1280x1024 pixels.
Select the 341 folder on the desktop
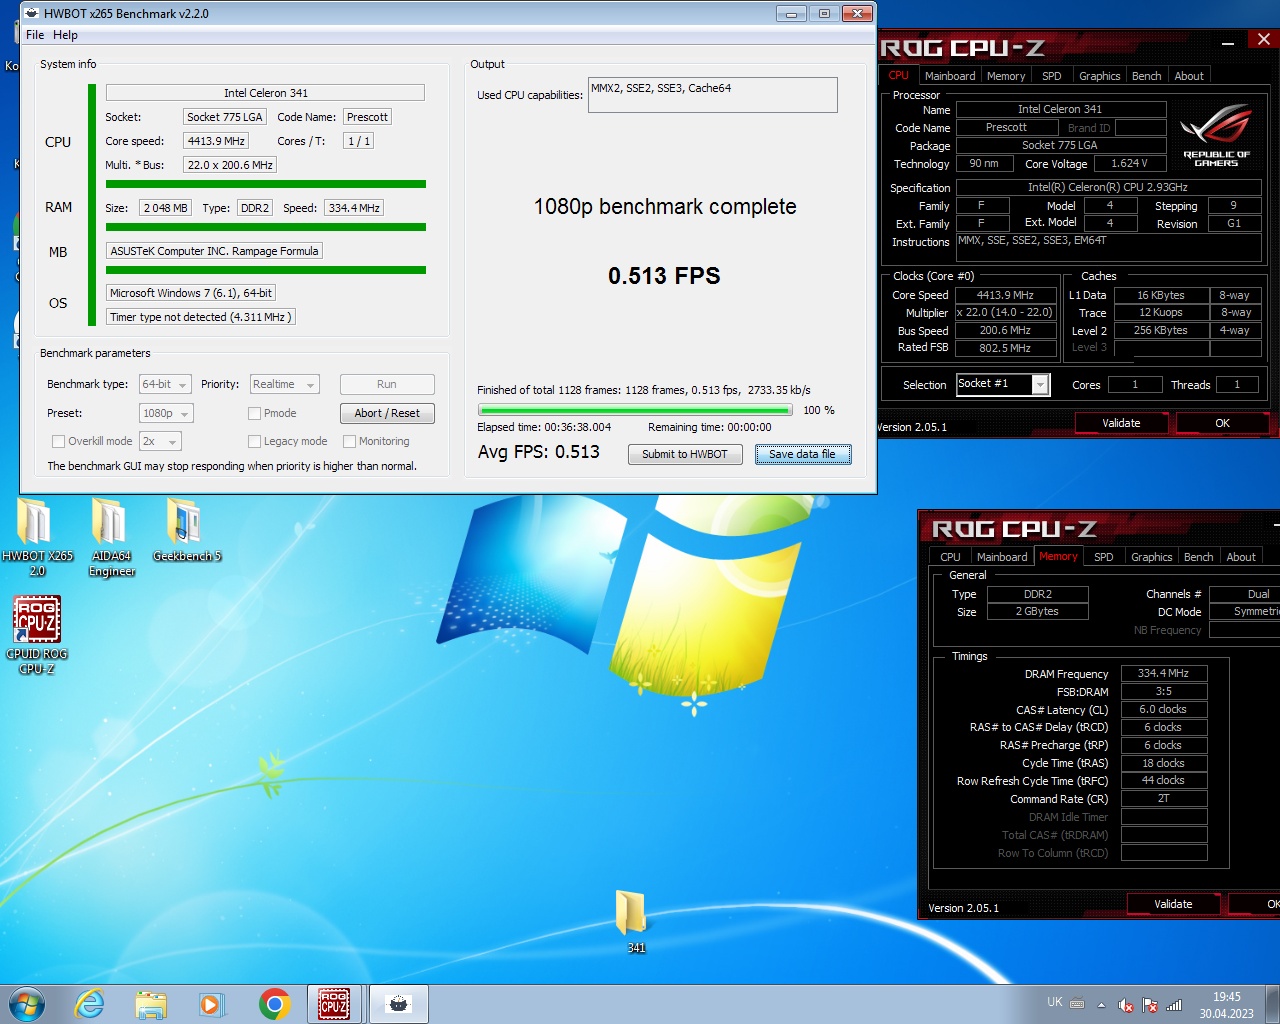point(632,921)
